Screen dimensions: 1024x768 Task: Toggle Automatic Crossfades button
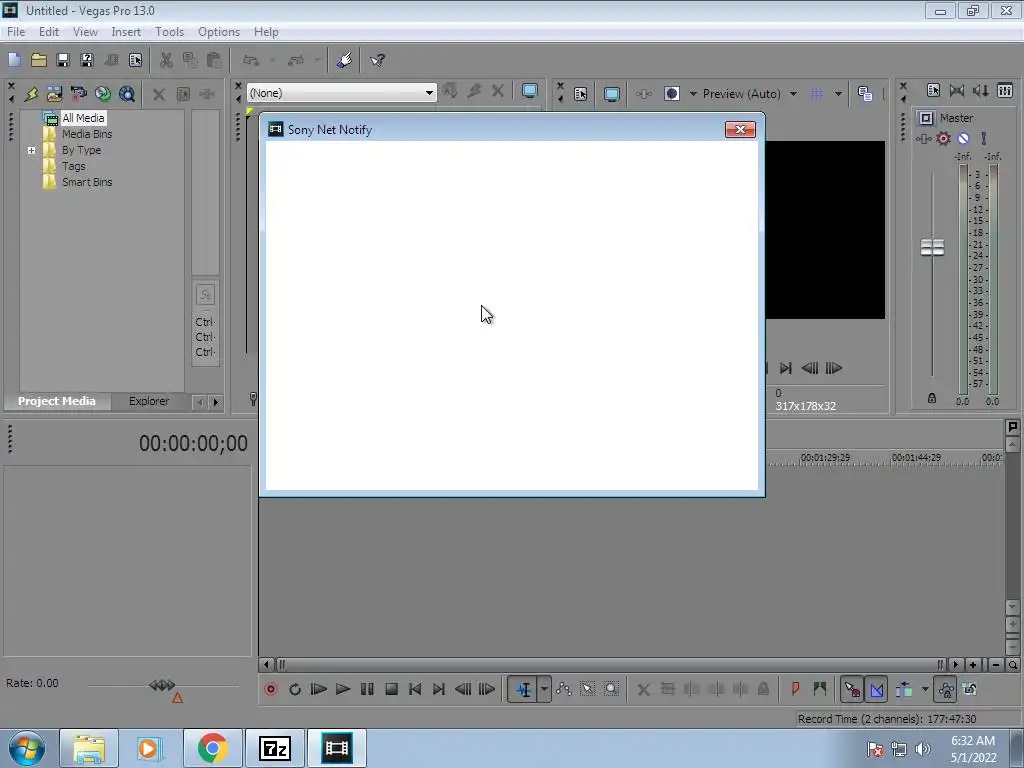coord(876,689)
